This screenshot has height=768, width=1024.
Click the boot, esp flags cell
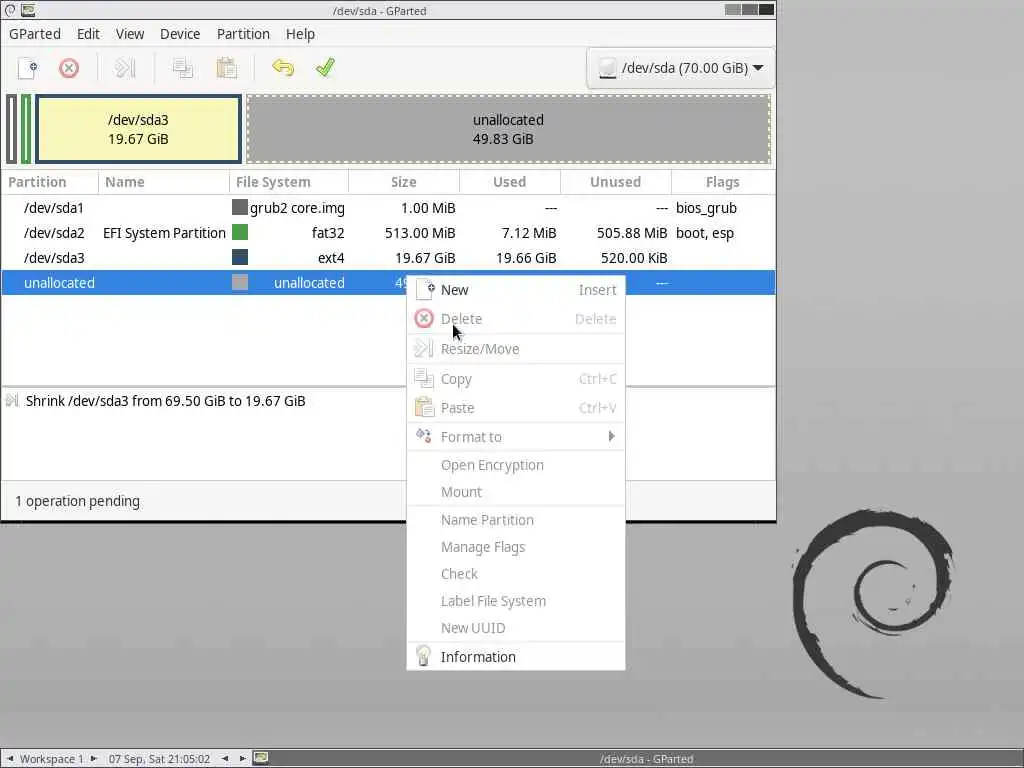(705, 232)
